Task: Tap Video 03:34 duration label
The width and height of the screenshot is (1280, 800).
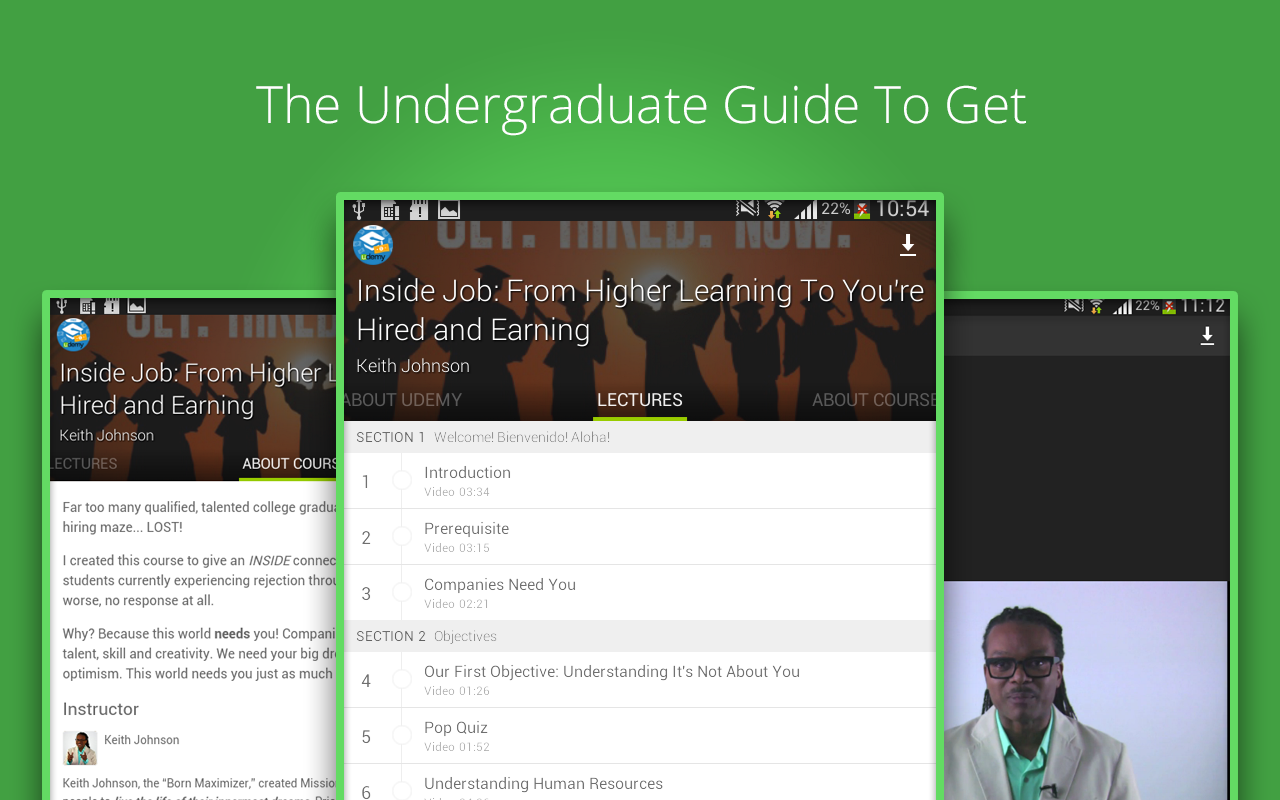Action: [x=457, y=492]
